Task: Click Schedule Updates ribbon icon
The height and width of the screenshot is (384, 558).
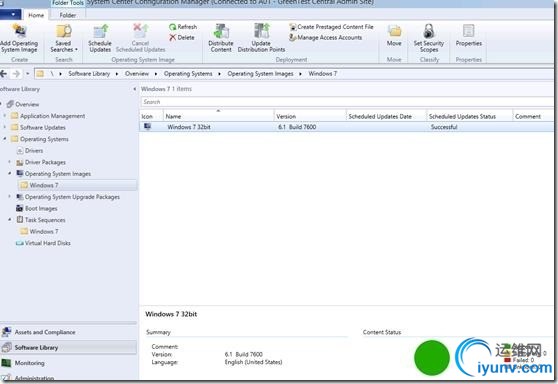Action: (100, 31)
